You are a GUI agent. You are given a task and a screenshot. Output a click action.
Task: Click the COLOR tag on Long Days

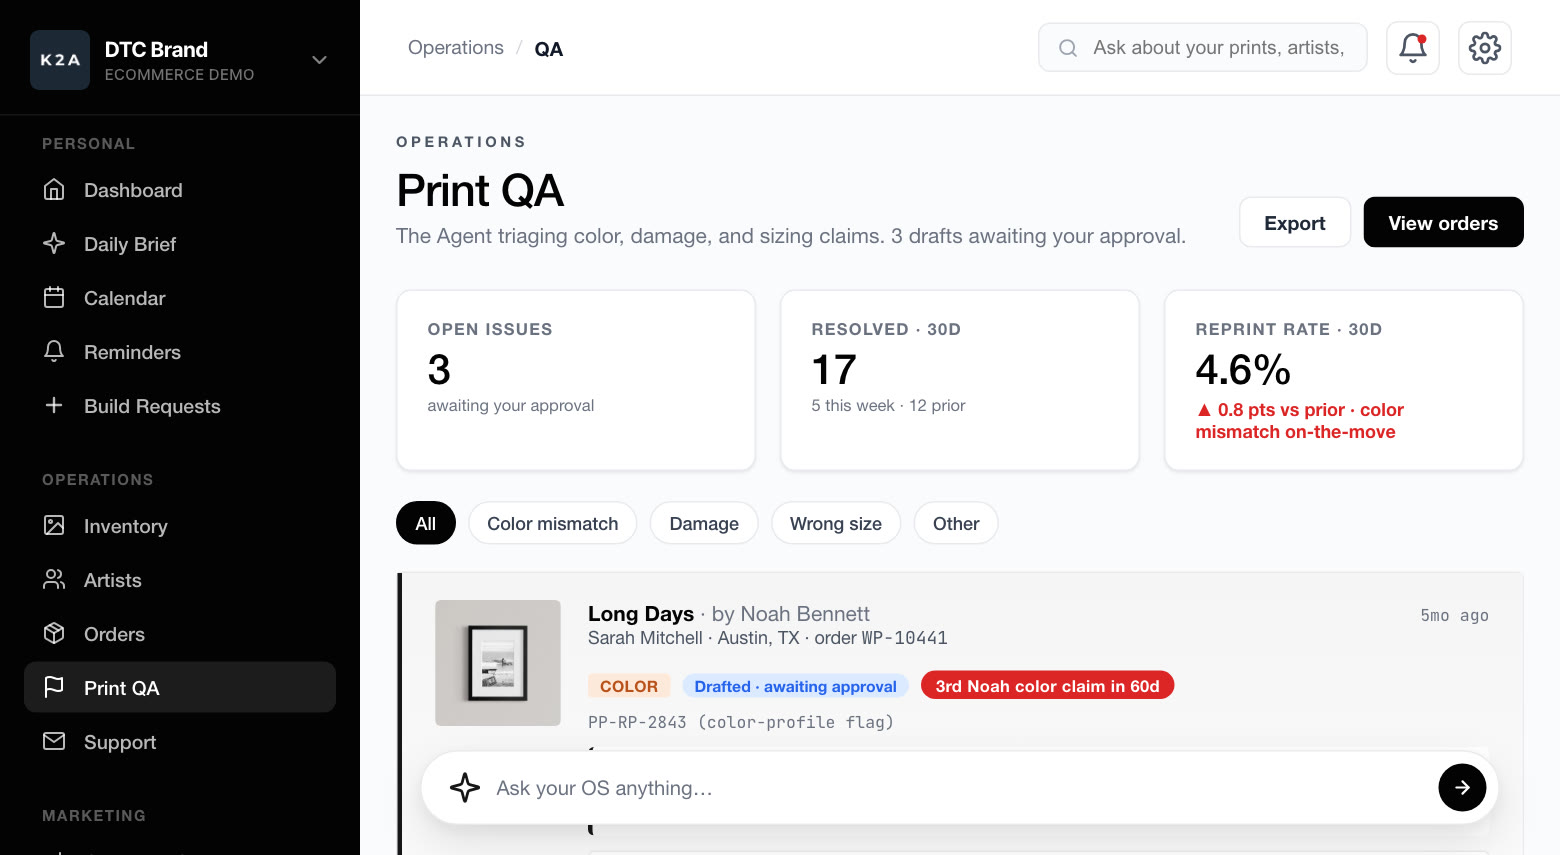point(629,686)
